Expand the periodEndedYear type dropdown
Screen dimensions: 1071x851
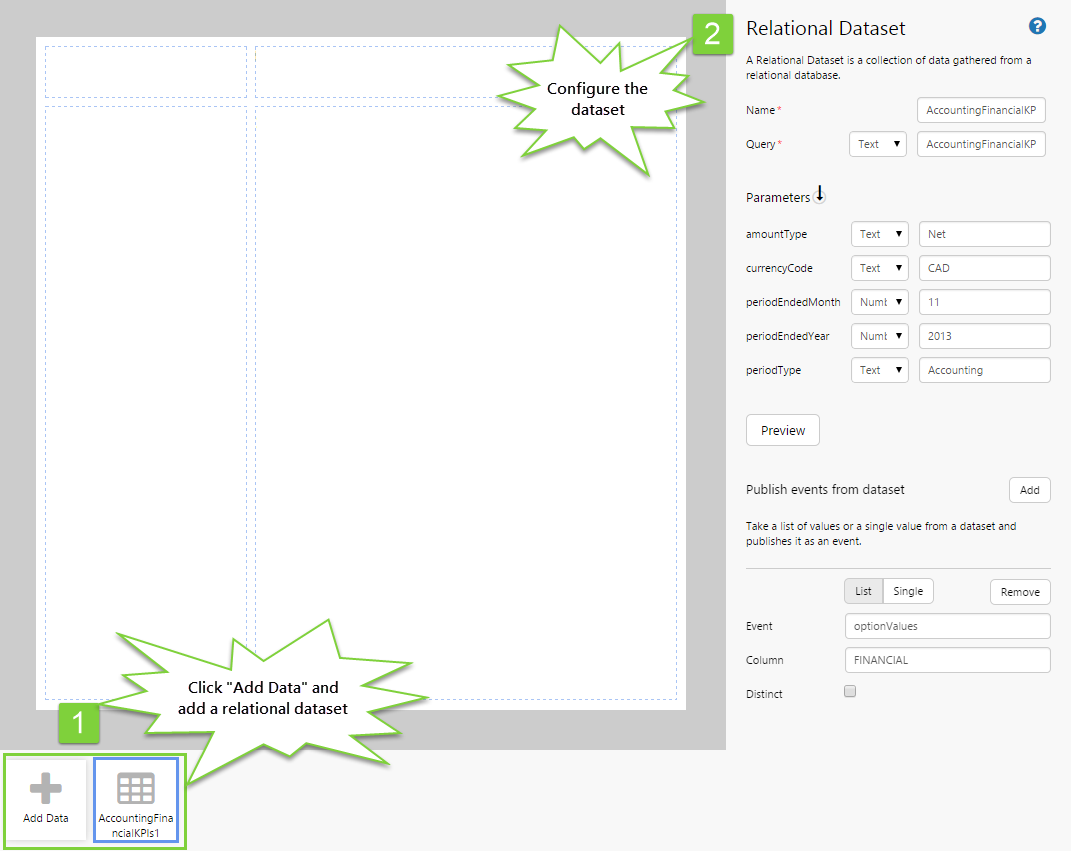(879, 336)
